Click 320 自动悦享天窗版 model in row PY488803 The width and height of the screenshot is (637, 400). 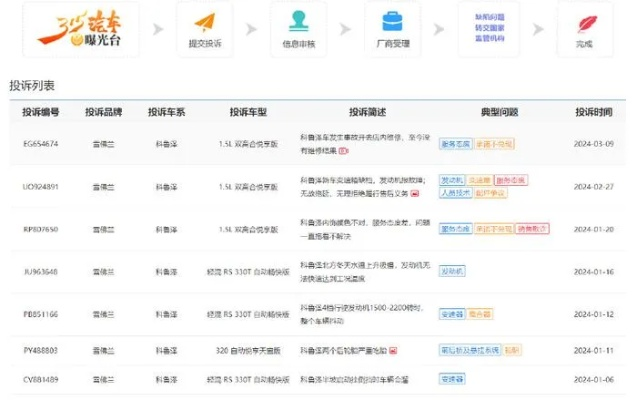[x=248, y=350]
